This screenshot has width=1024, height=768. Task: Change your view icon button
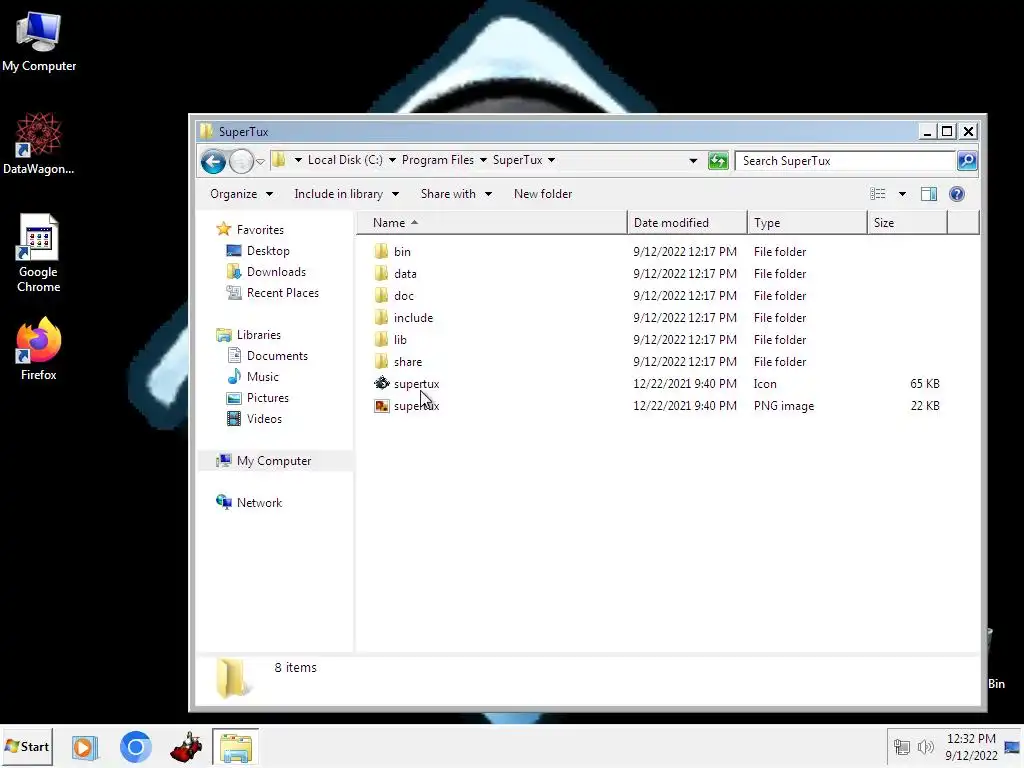point(878,194)
